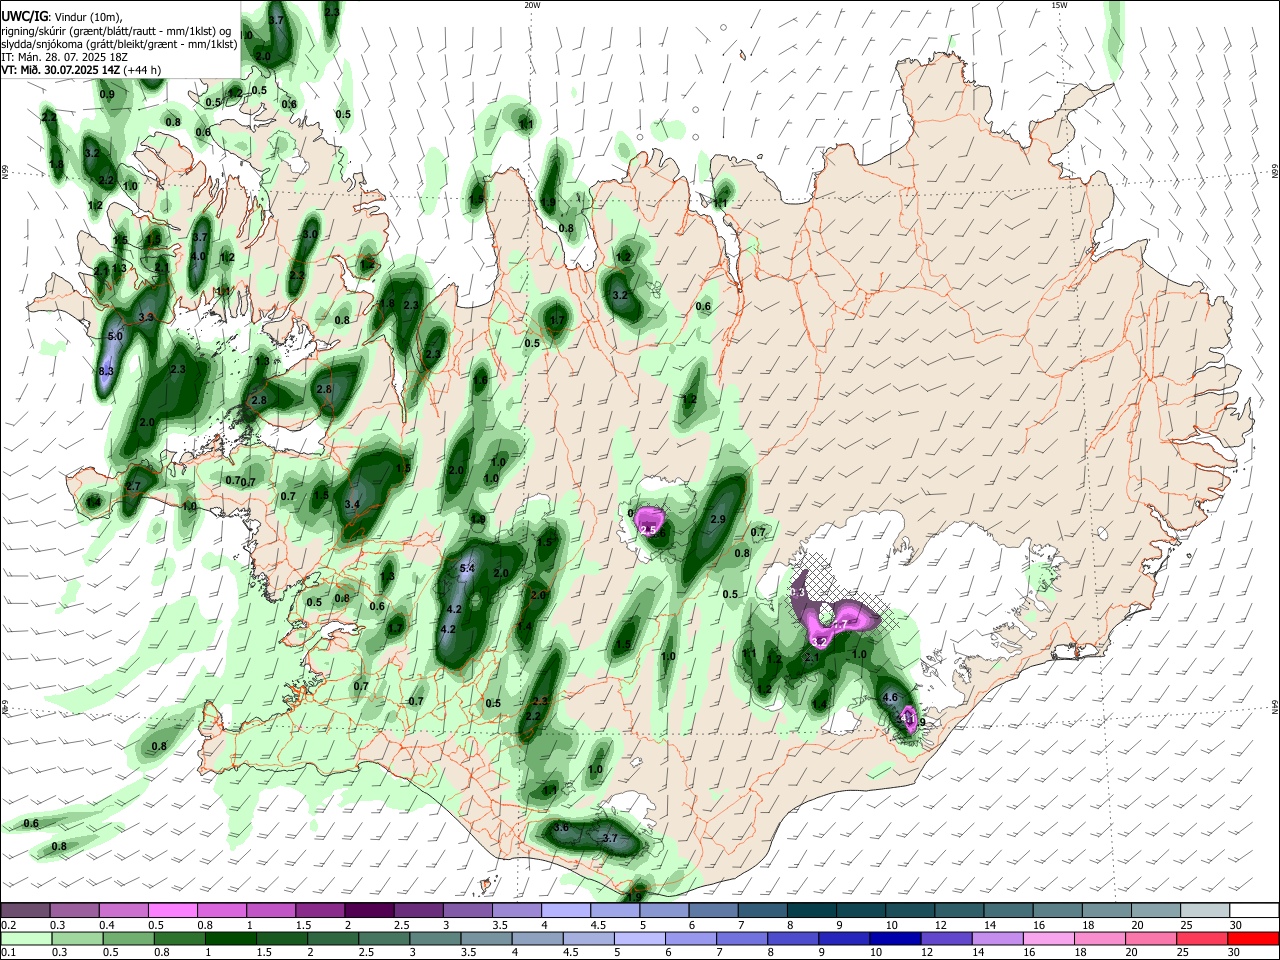The image size is (1280, 960).
Task: Click the 4.0 precipitation value on the map
Action: (x=198, y=256)
